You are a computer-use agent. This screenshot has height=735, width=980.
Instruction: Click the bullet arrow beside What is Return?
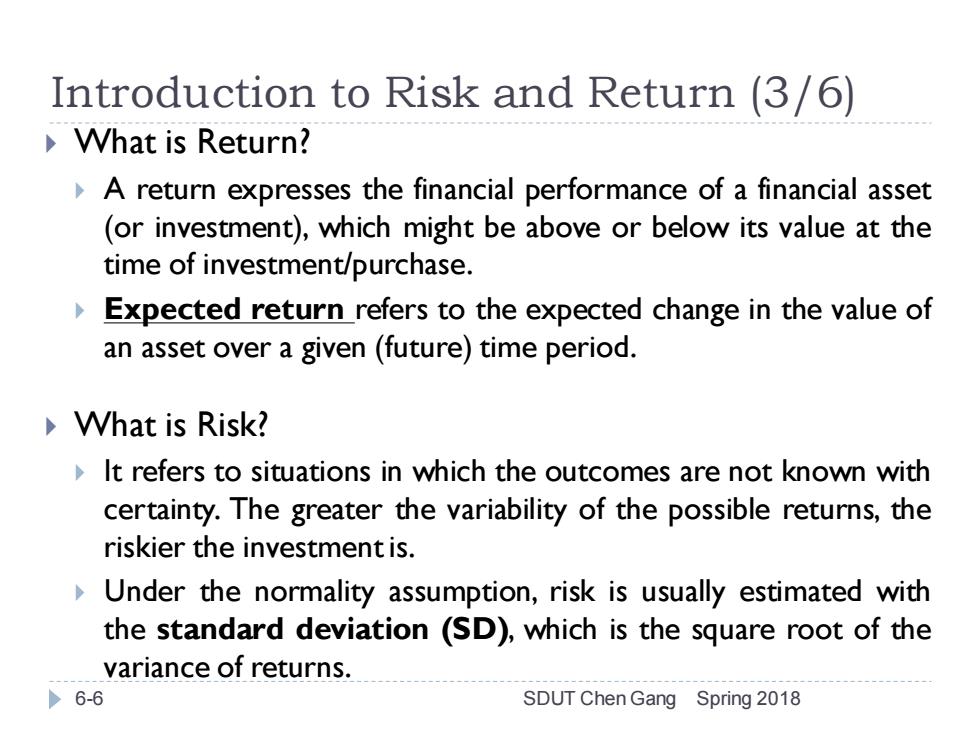click(x=51, y=144)
